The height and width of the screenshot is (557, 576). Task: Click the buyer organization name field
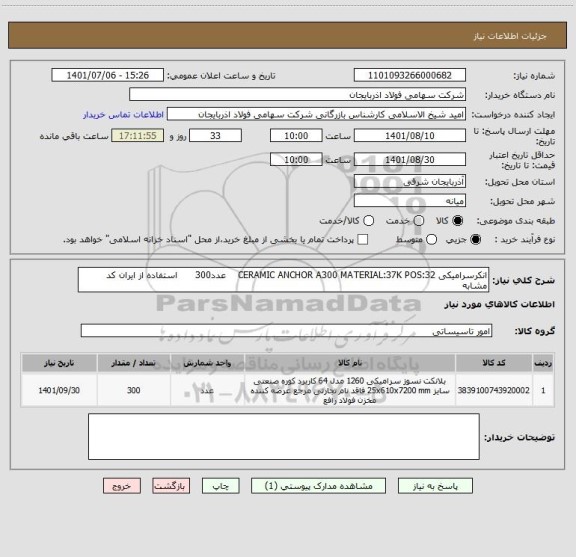click(298, 95)
